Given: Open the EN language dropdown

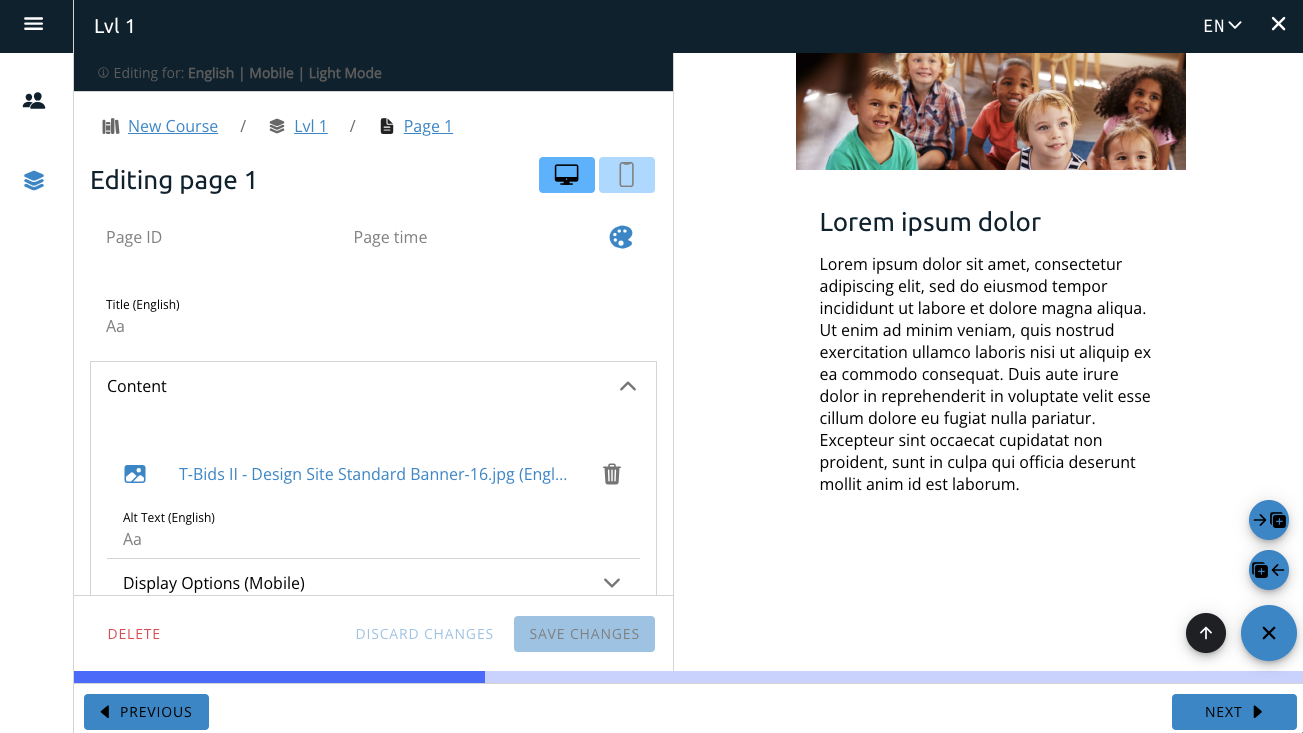Looking at the screenshot, I should point(1222,26).
